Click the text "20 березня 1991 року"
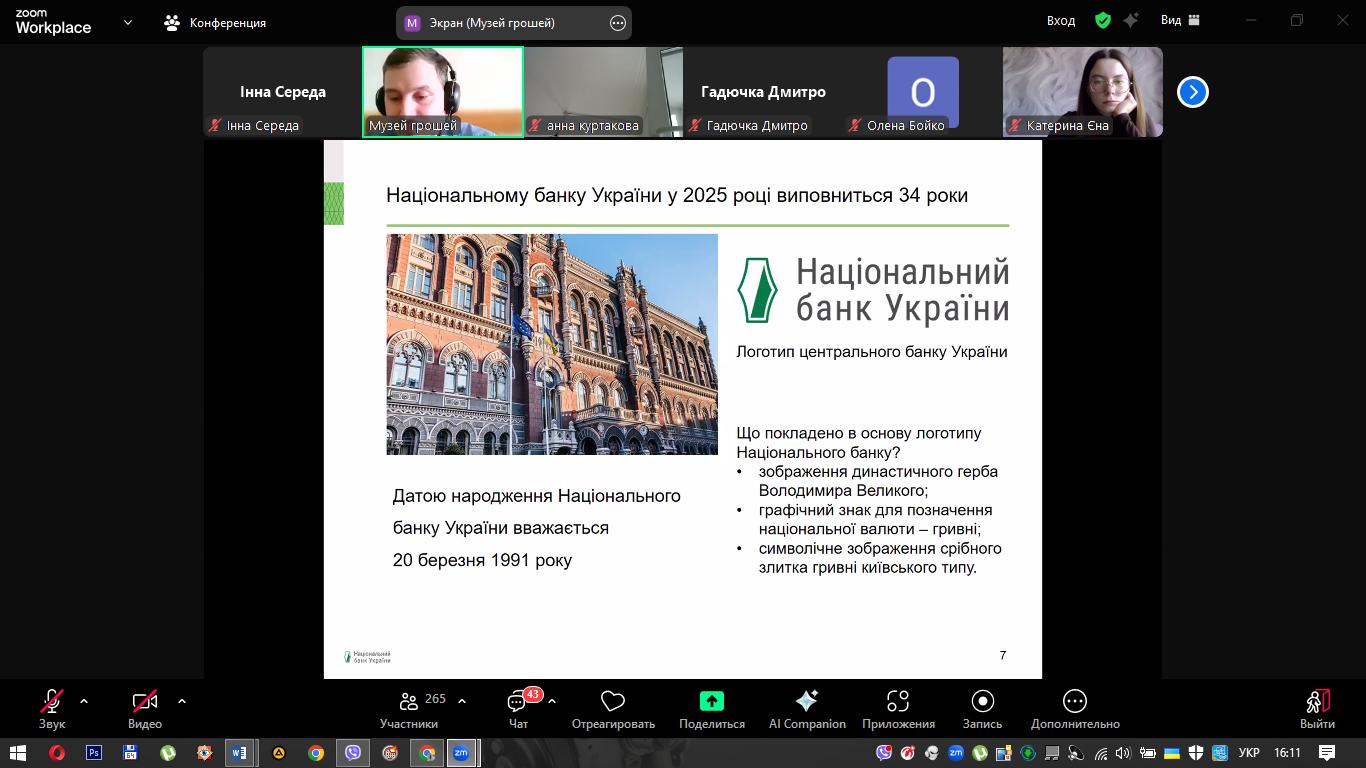The width and height of the screenshot is (1366, 768). click(x=482, y=560)
